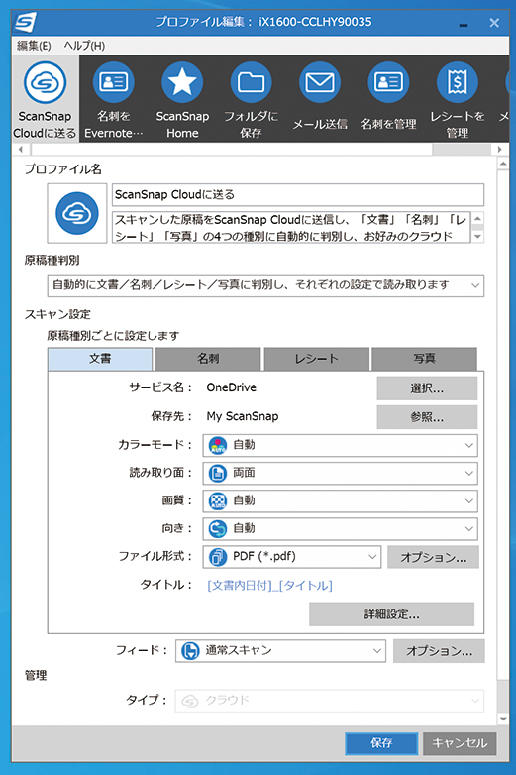This screenshot has width=516, height=775.
Task: Click the main panel scroll up arrow
Action: coord(503,164)
